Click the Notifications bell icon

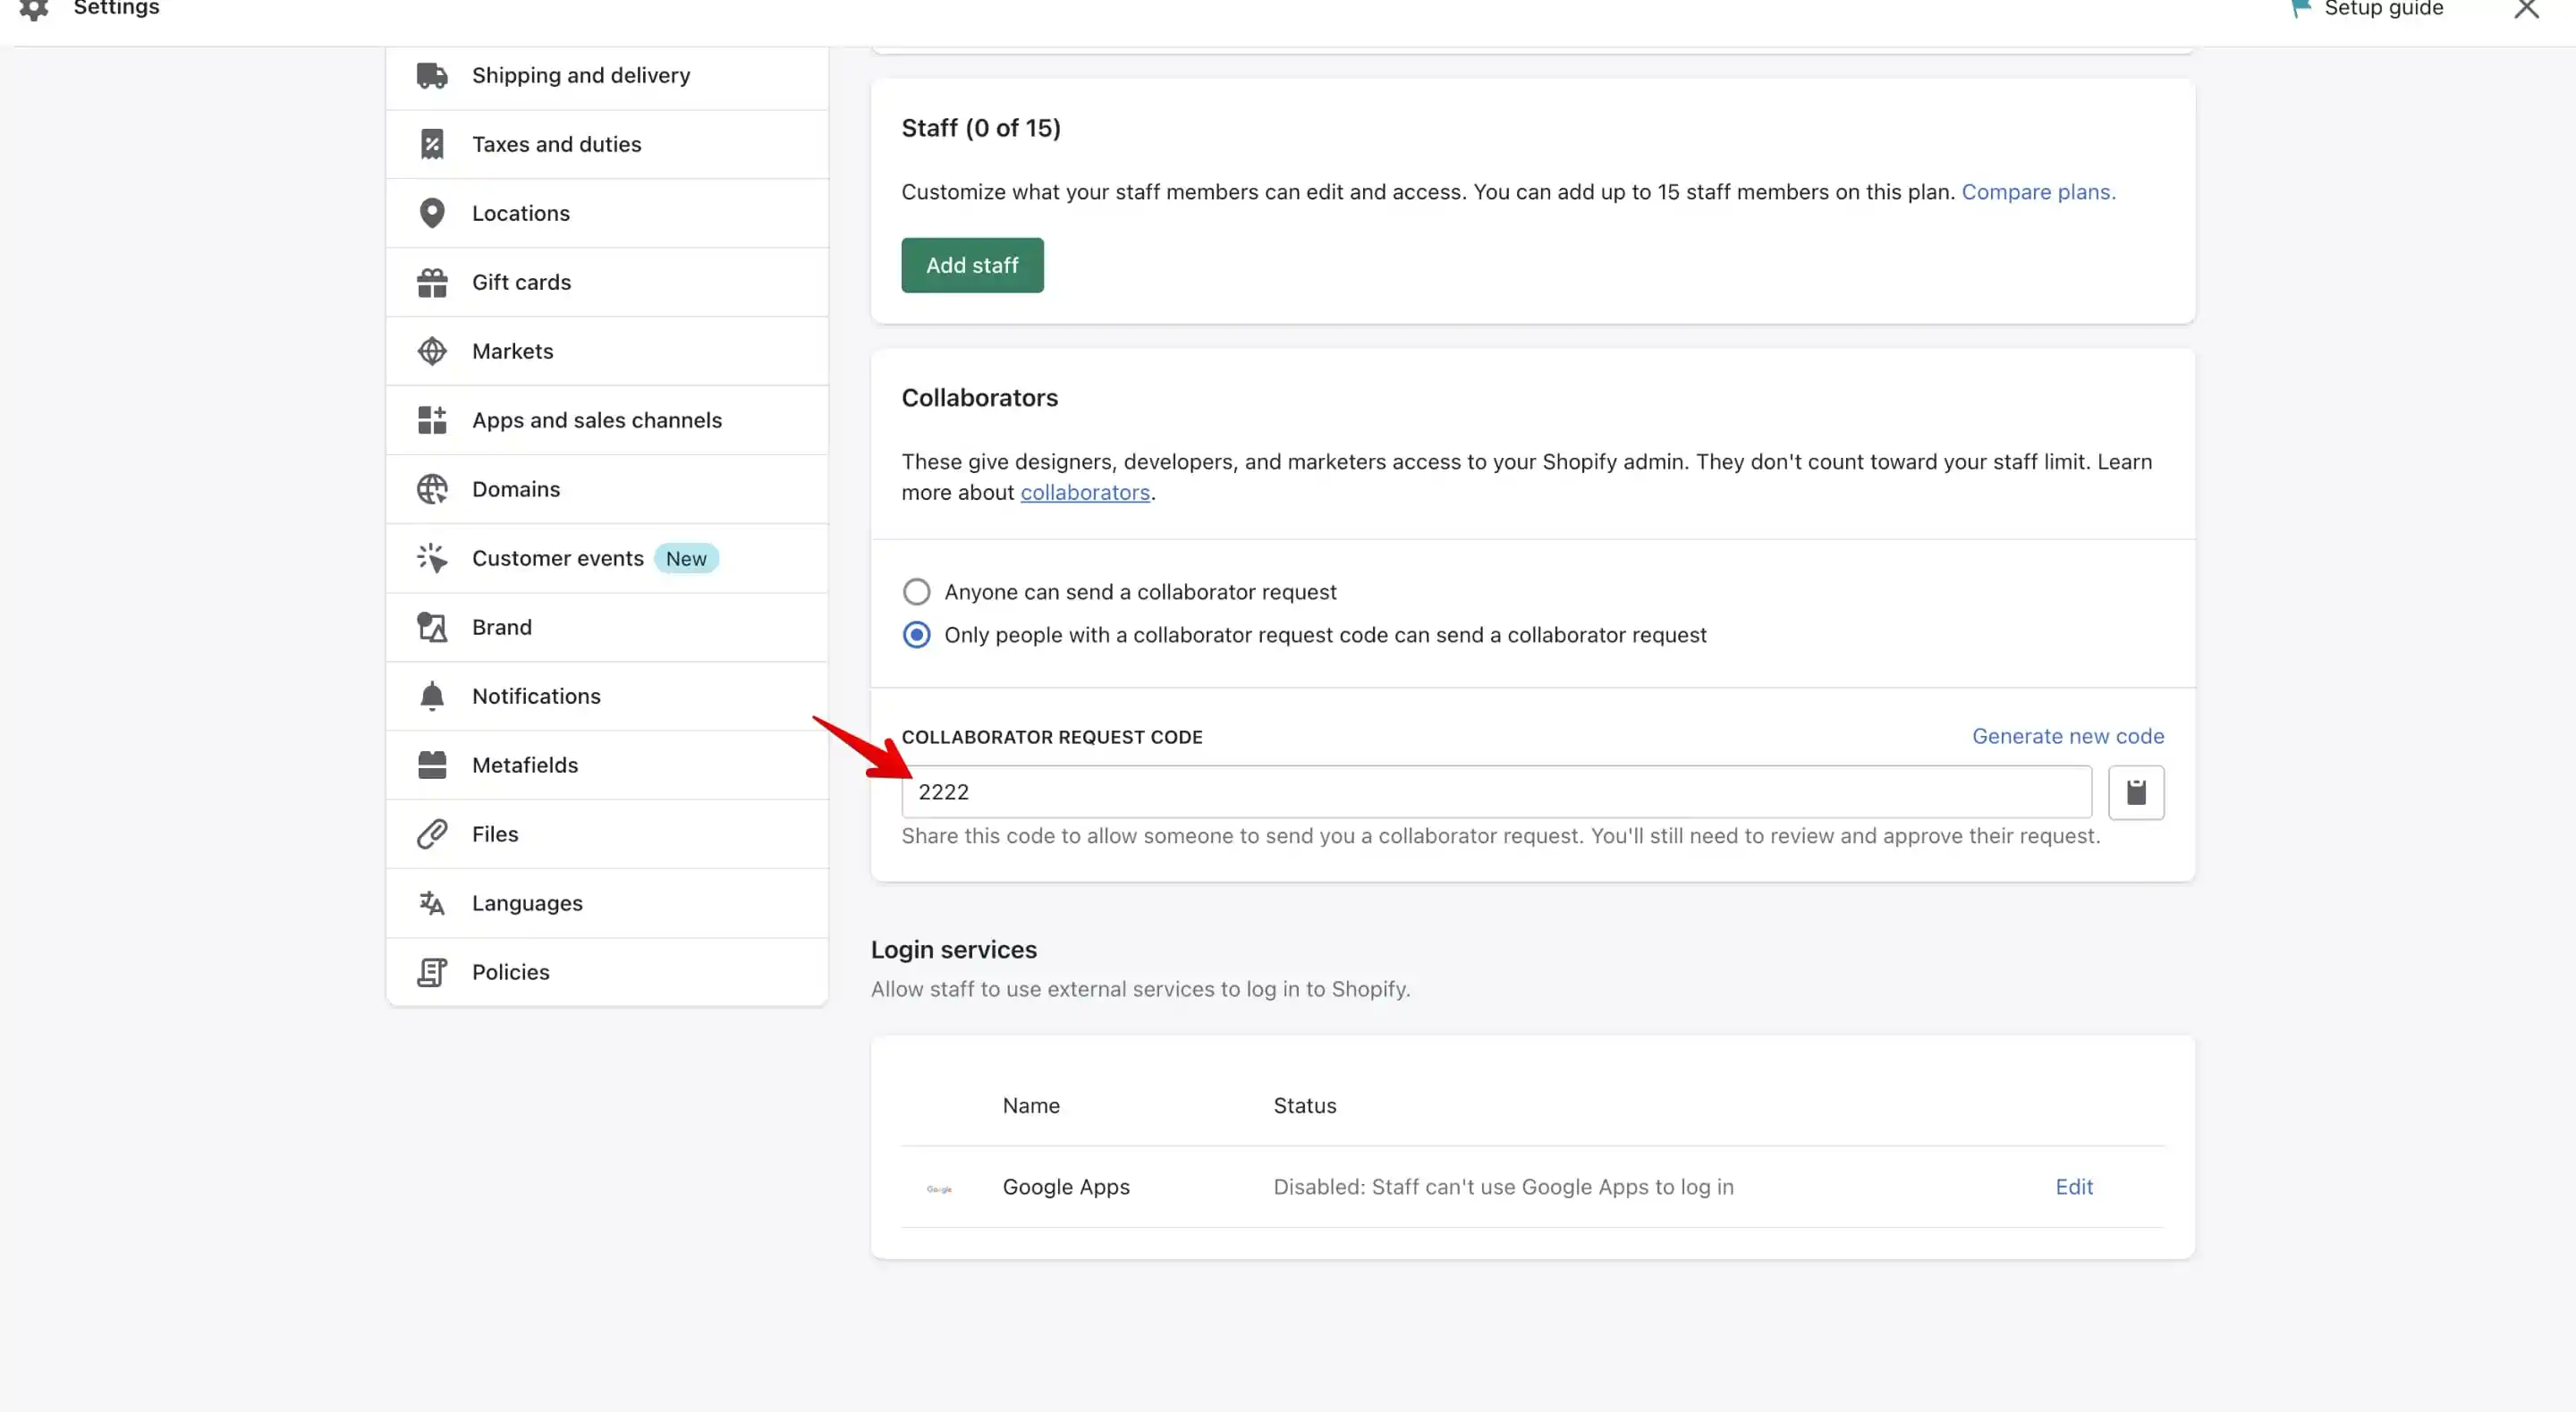pyautogui.click(x=432, y=696)
